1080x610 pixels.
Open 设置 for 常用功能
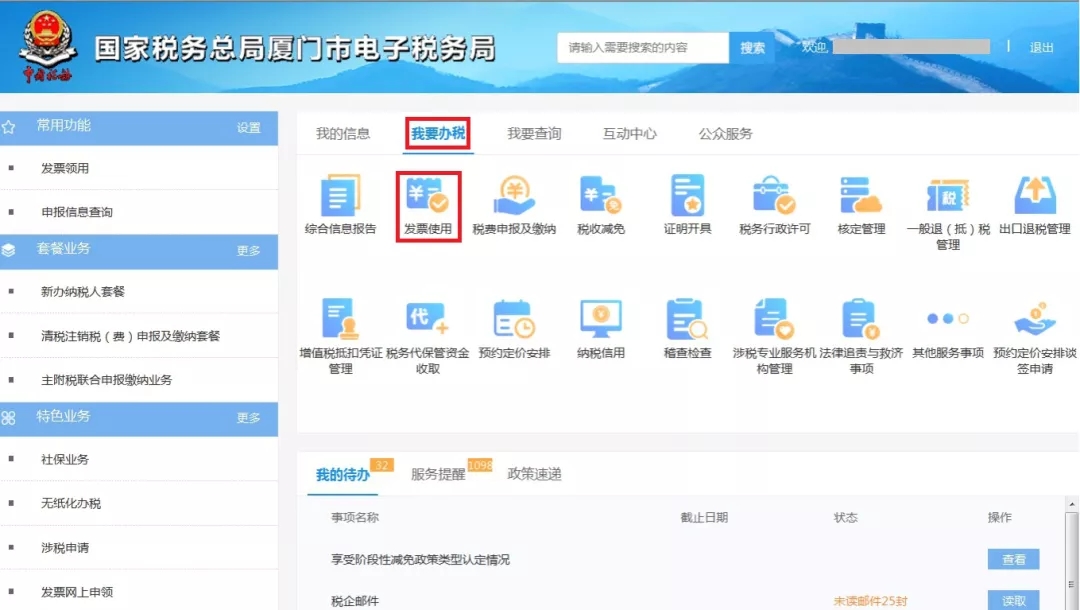click(x=248, y=128)
